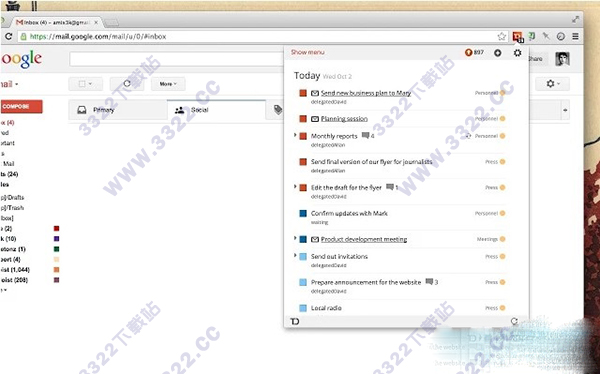Viewport: 600px width, 374px height.
Task: Check off the Monthly reports task
Action: [303, 136]
